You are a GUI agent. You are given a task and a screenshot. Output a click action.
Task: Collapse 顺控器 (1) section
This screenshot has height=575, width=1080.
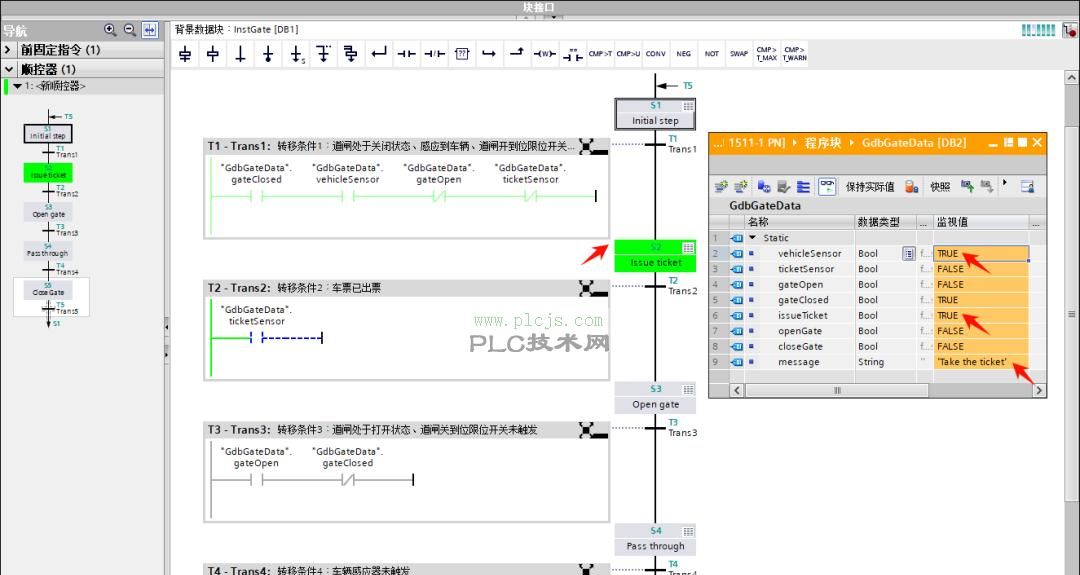point(8,69)
